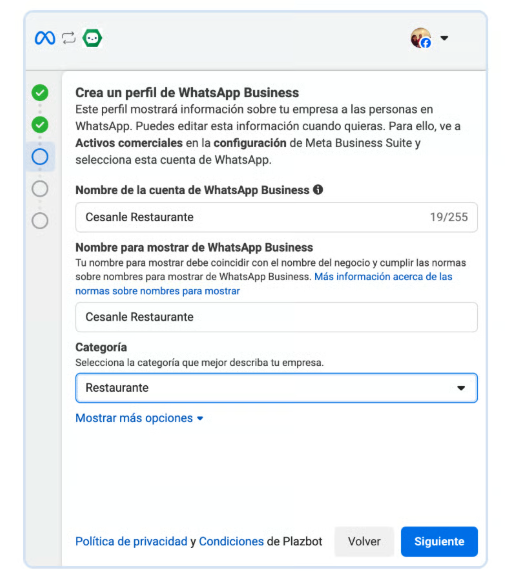The width and height of the screenshot is (513, 577).
Task: Click the Siguiente button
Action: (x=439, y=541)
